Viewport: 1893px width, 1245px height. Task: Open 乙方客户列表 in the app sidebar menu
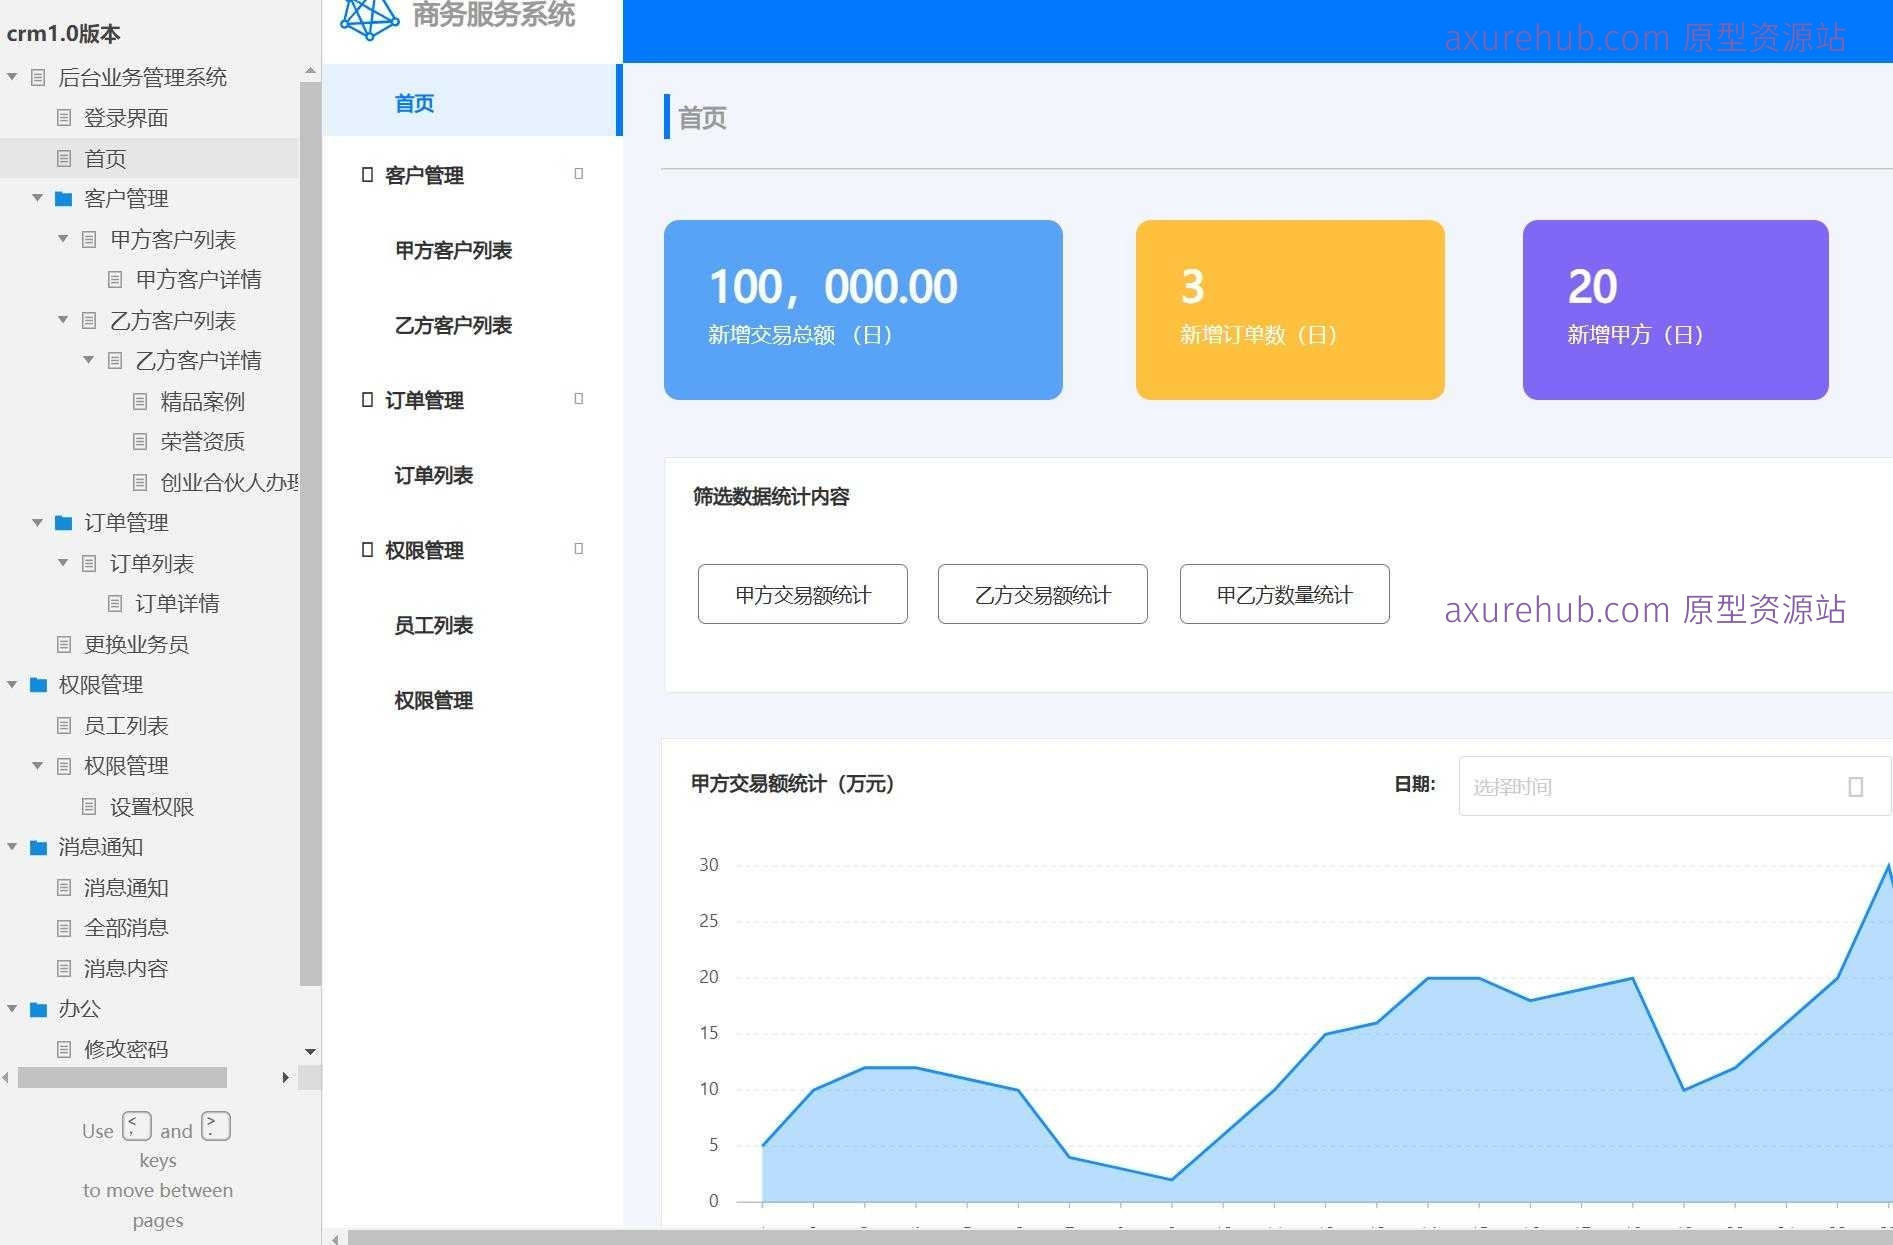[x=453, y=325]
